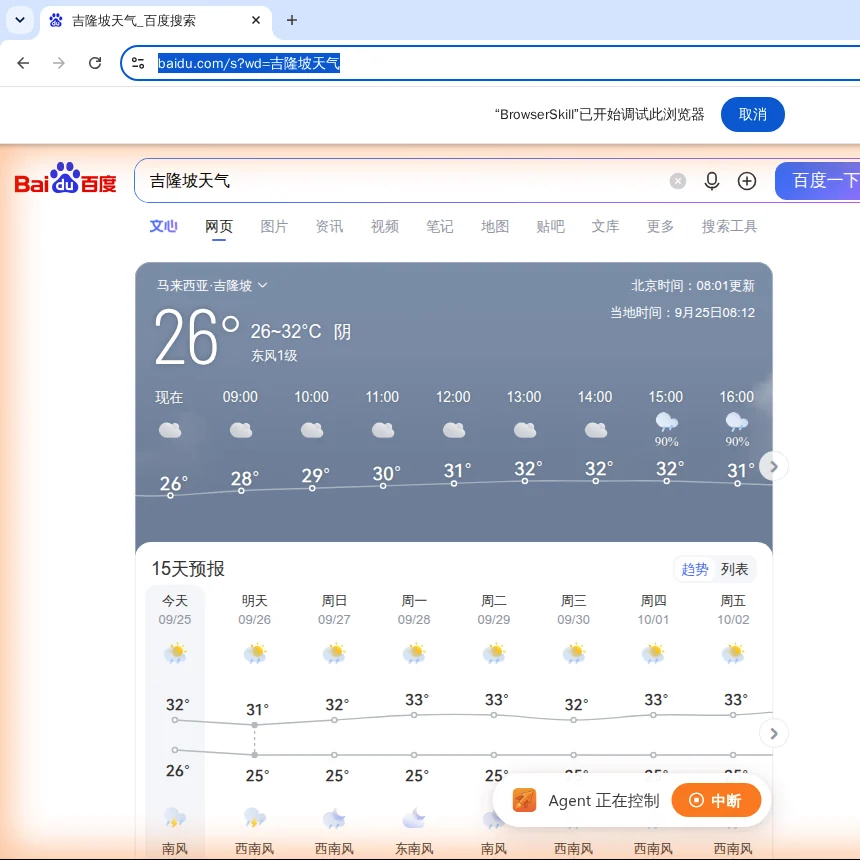Click rain icon for 16:00
This screenshot has width=860, height=860.
coord(737,422)
